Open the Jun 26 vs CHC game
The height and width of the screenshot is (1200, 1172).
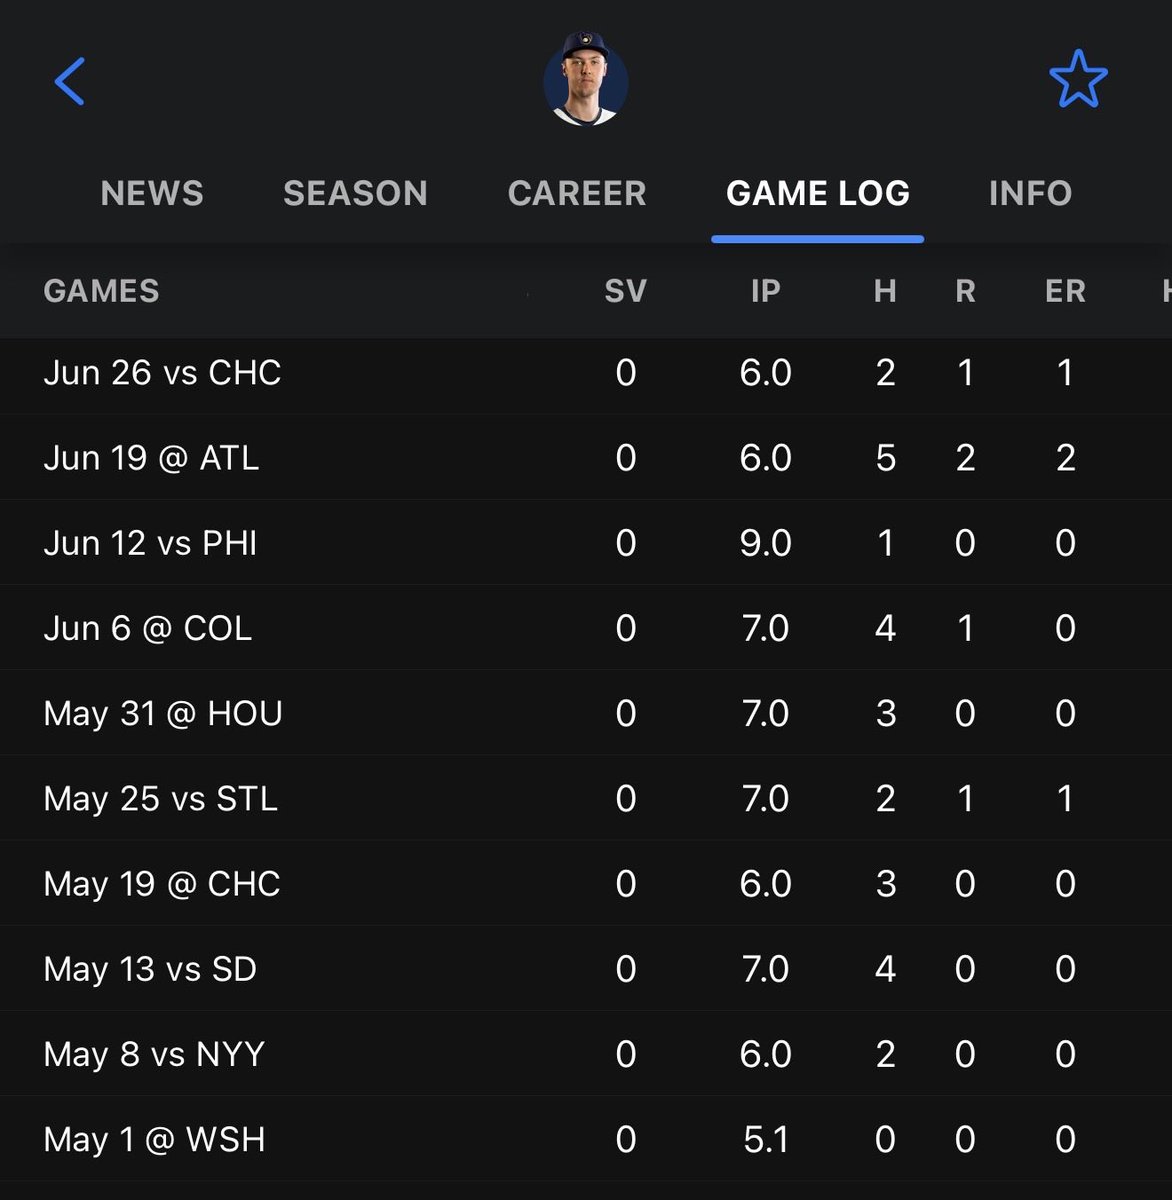(586, 373)
